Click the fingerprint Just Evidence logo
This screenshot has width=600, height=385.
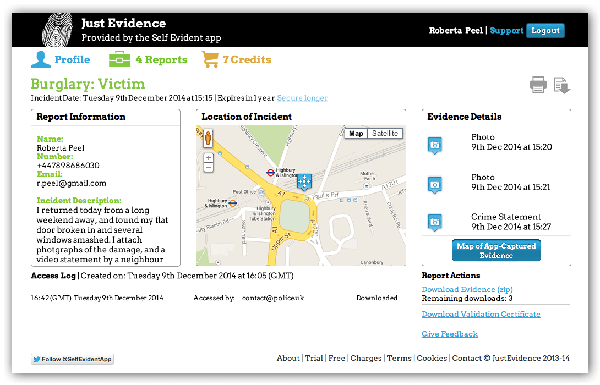tap(57, 30)
